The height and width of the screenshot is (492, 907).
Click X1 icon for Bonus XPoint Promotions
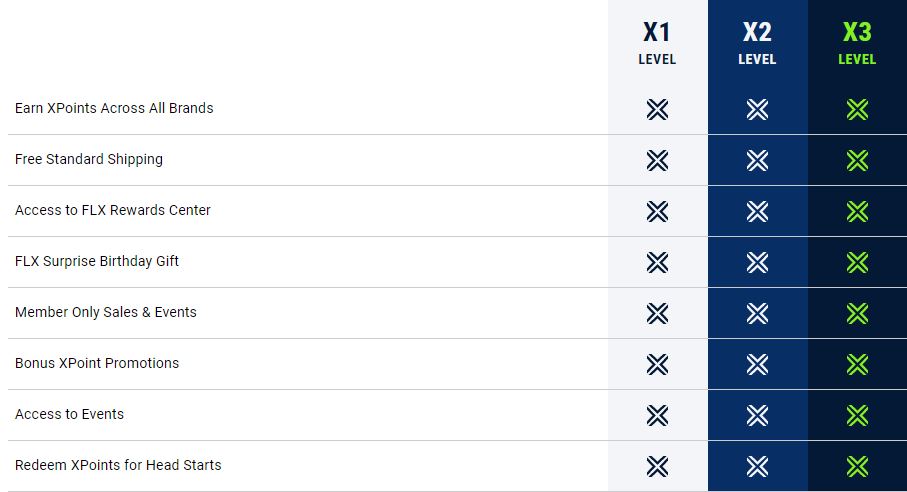(x=657, y=364)
